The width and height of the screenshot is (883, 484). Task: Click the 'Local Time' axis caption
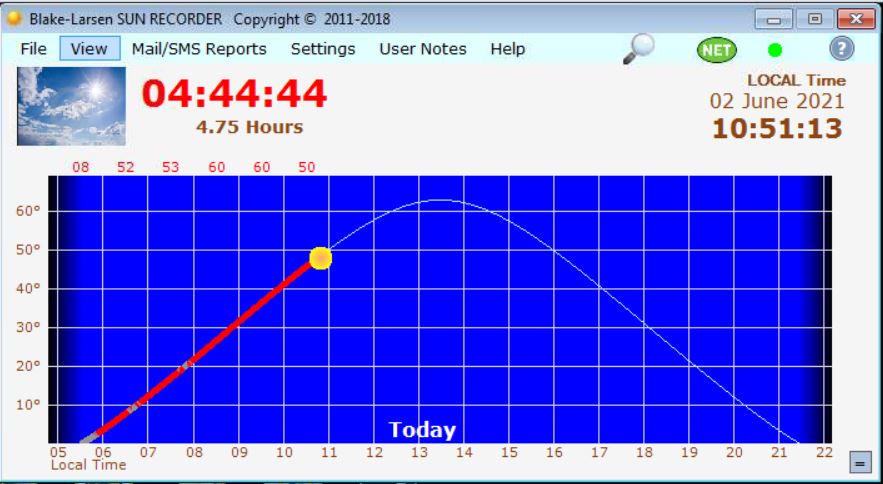(88, 465)
